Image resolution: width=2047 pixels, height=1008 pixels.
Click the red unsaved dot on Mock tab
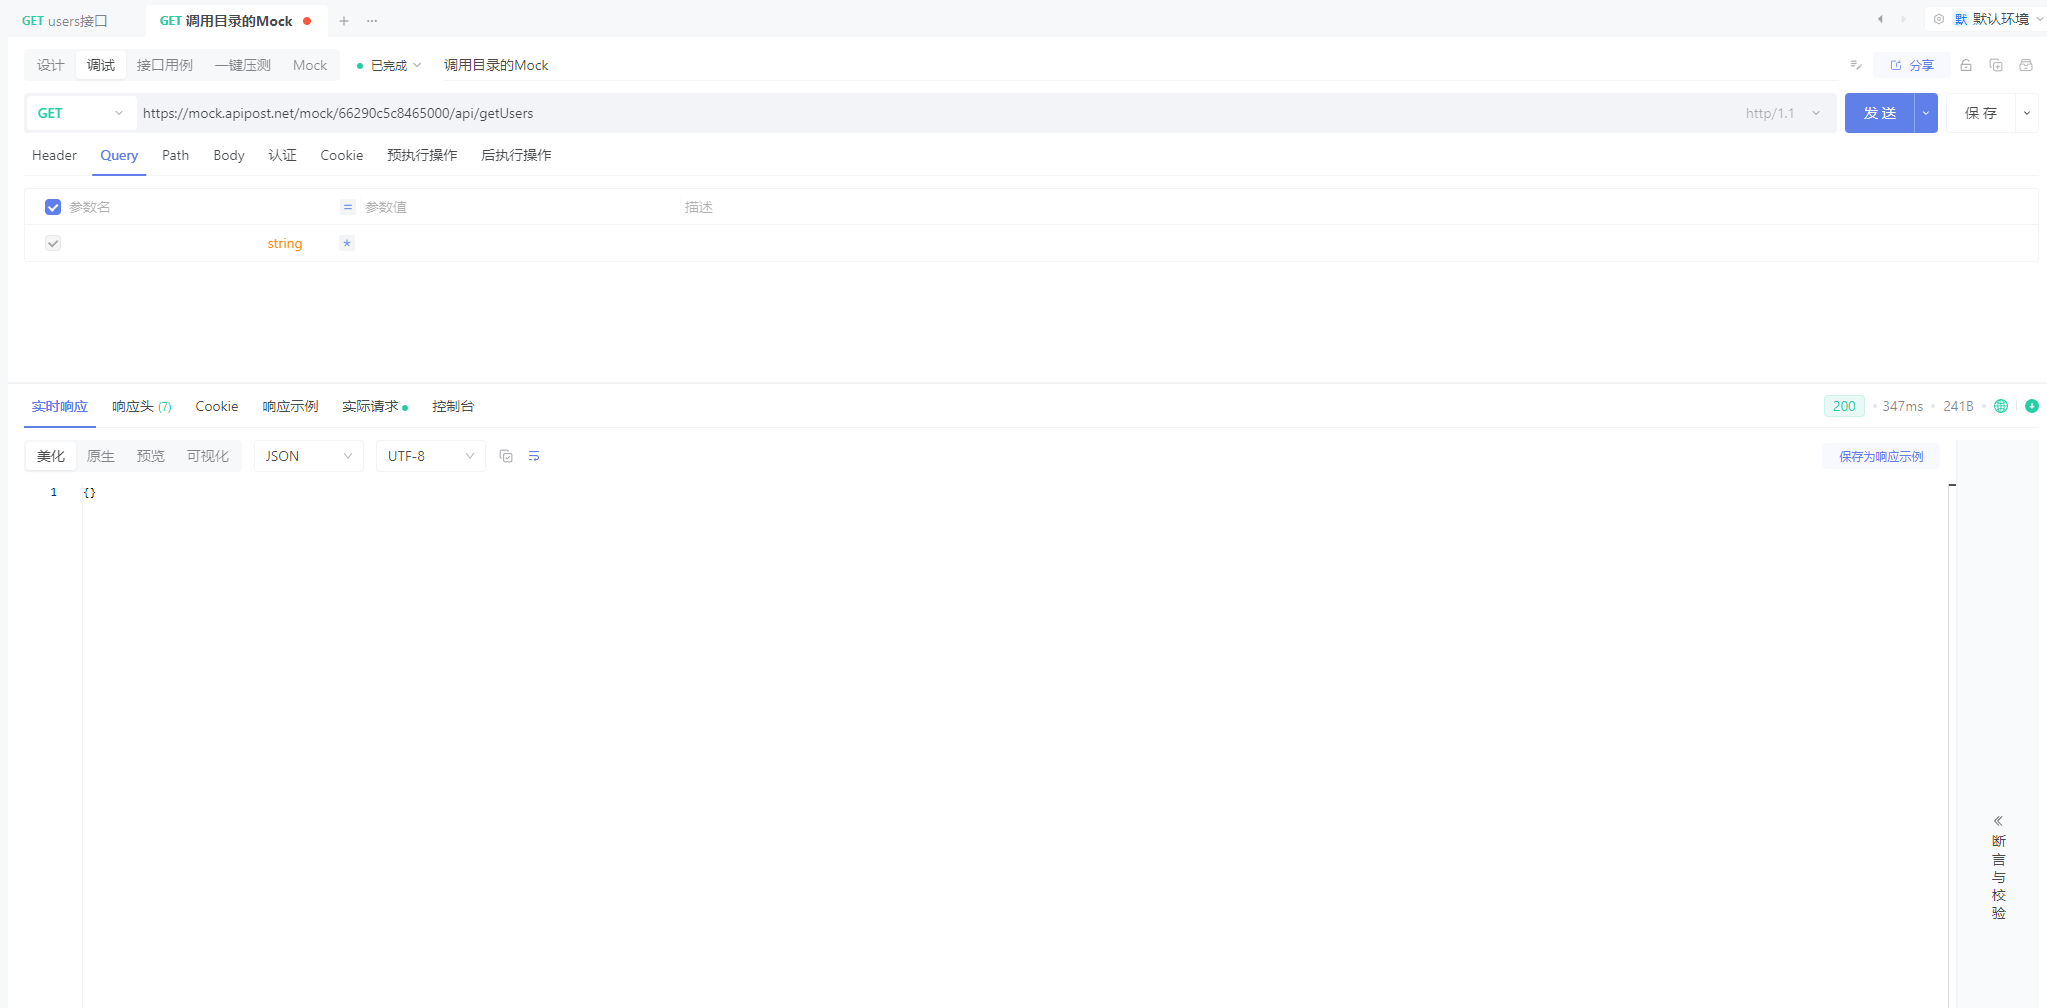pyautogui.click(x=307, y=21)
